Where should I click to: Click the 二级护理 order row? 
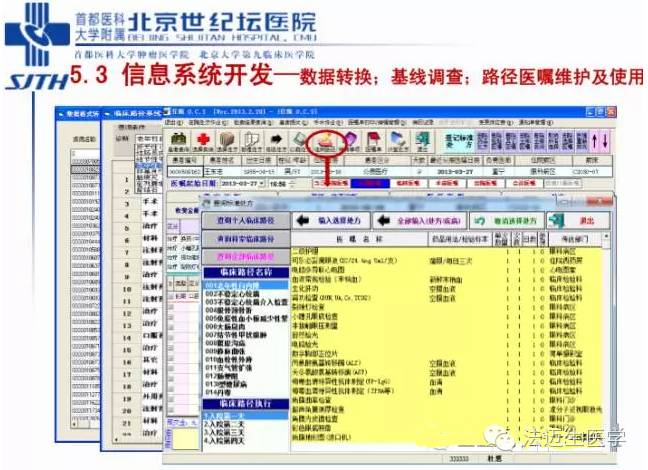click(x=446, y=251)
